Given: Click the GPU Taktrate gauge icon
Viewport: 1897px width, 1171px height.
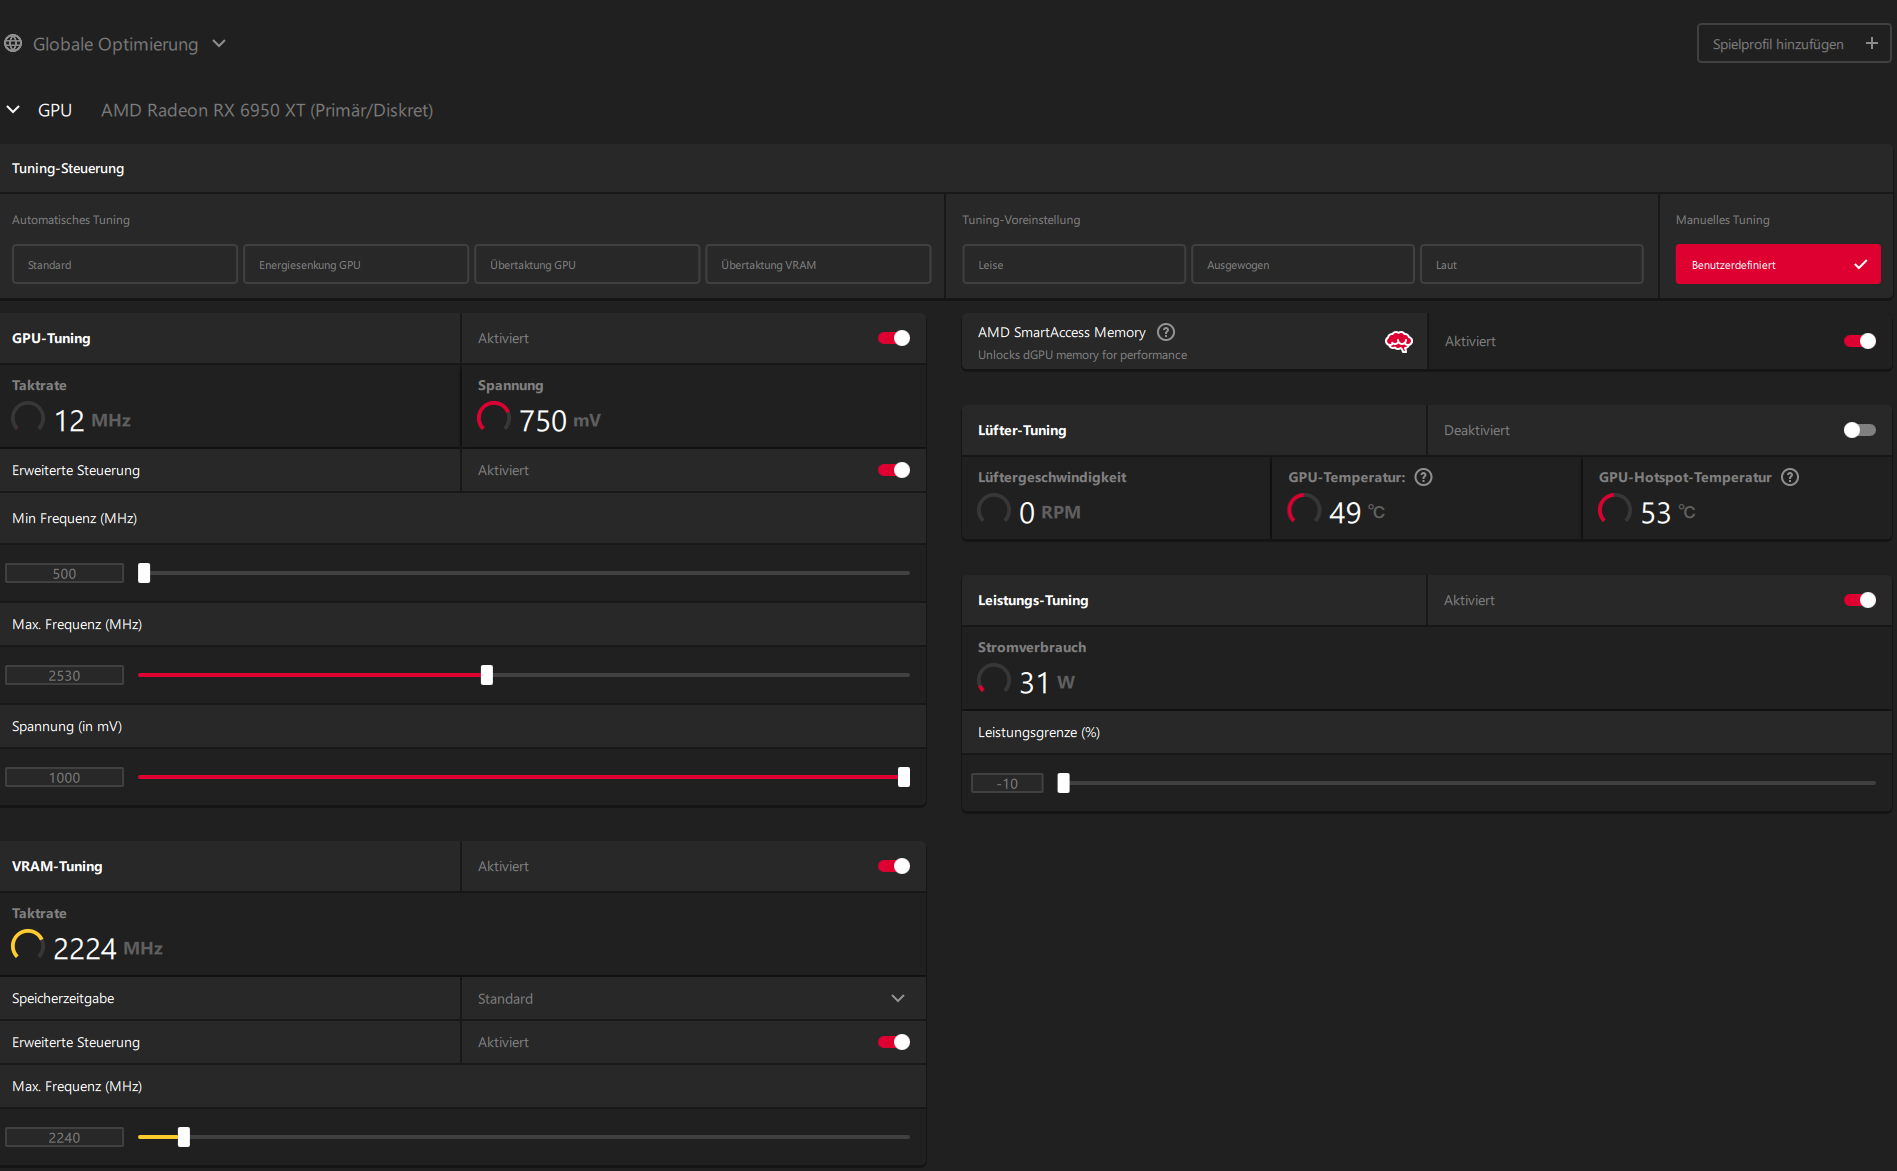Looking at the screenshot, I should 28,418.
